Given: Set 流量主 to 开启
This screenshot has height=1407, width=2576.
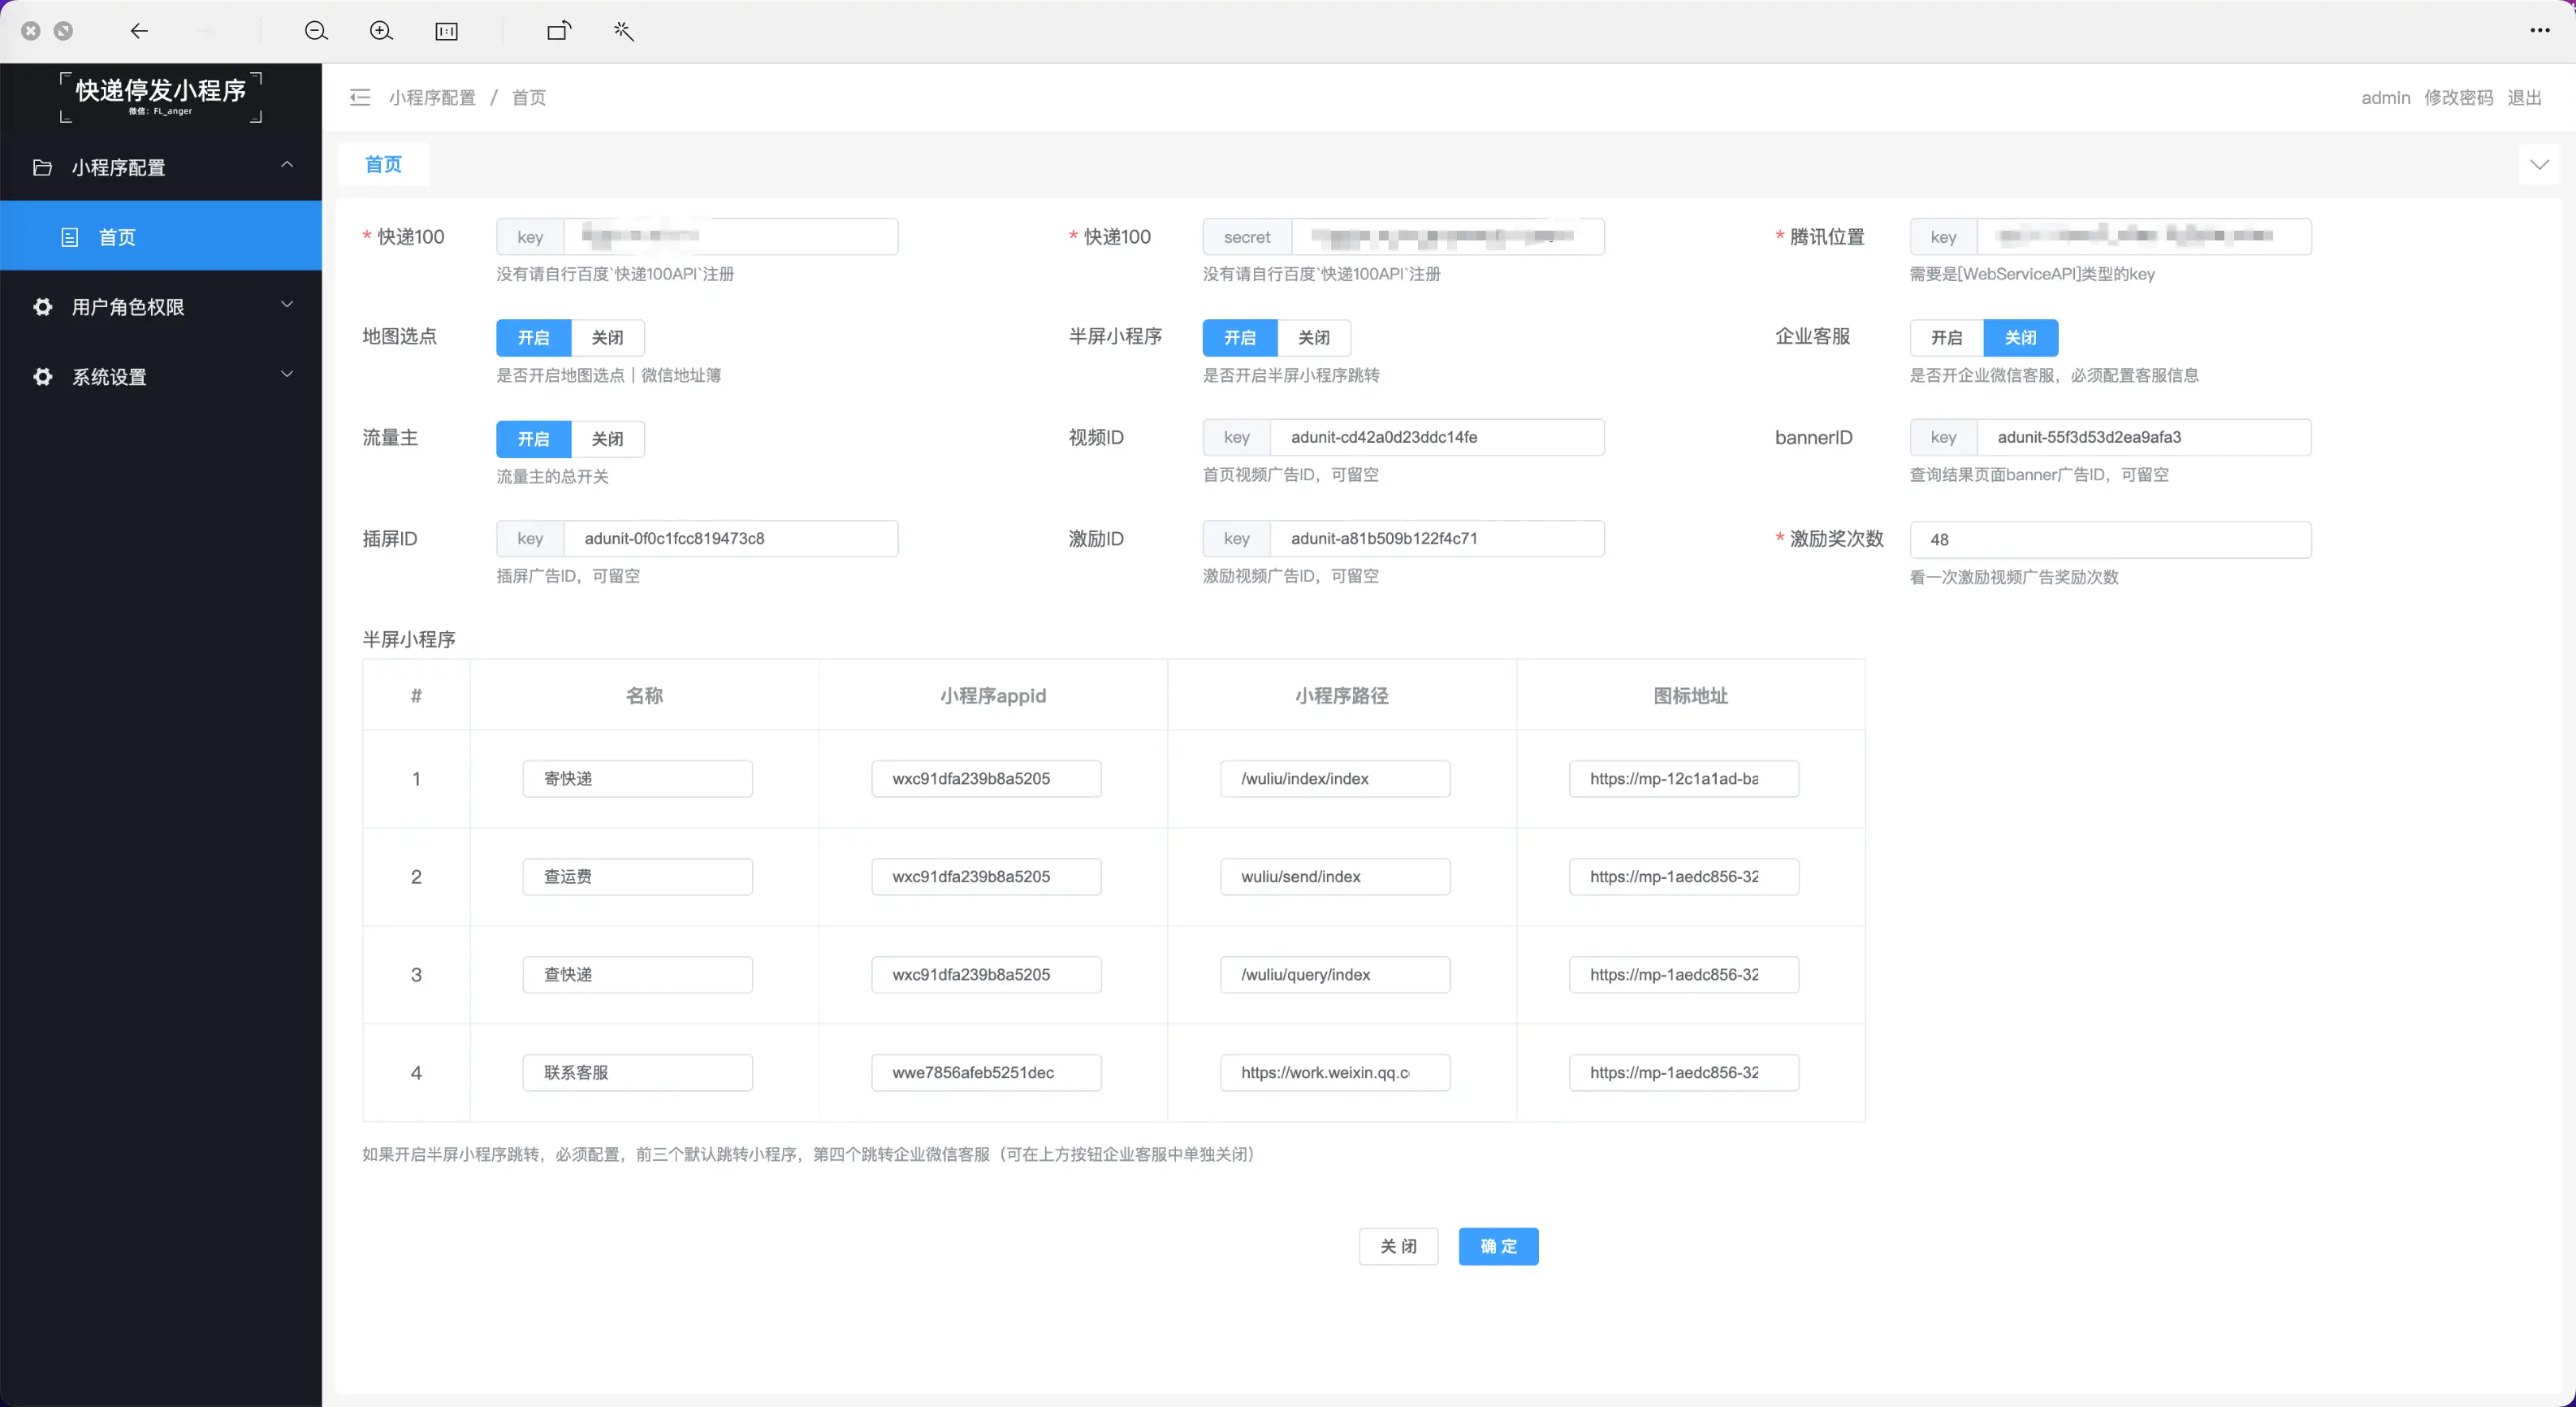Looking at the screenshot, I should (533, 438).
